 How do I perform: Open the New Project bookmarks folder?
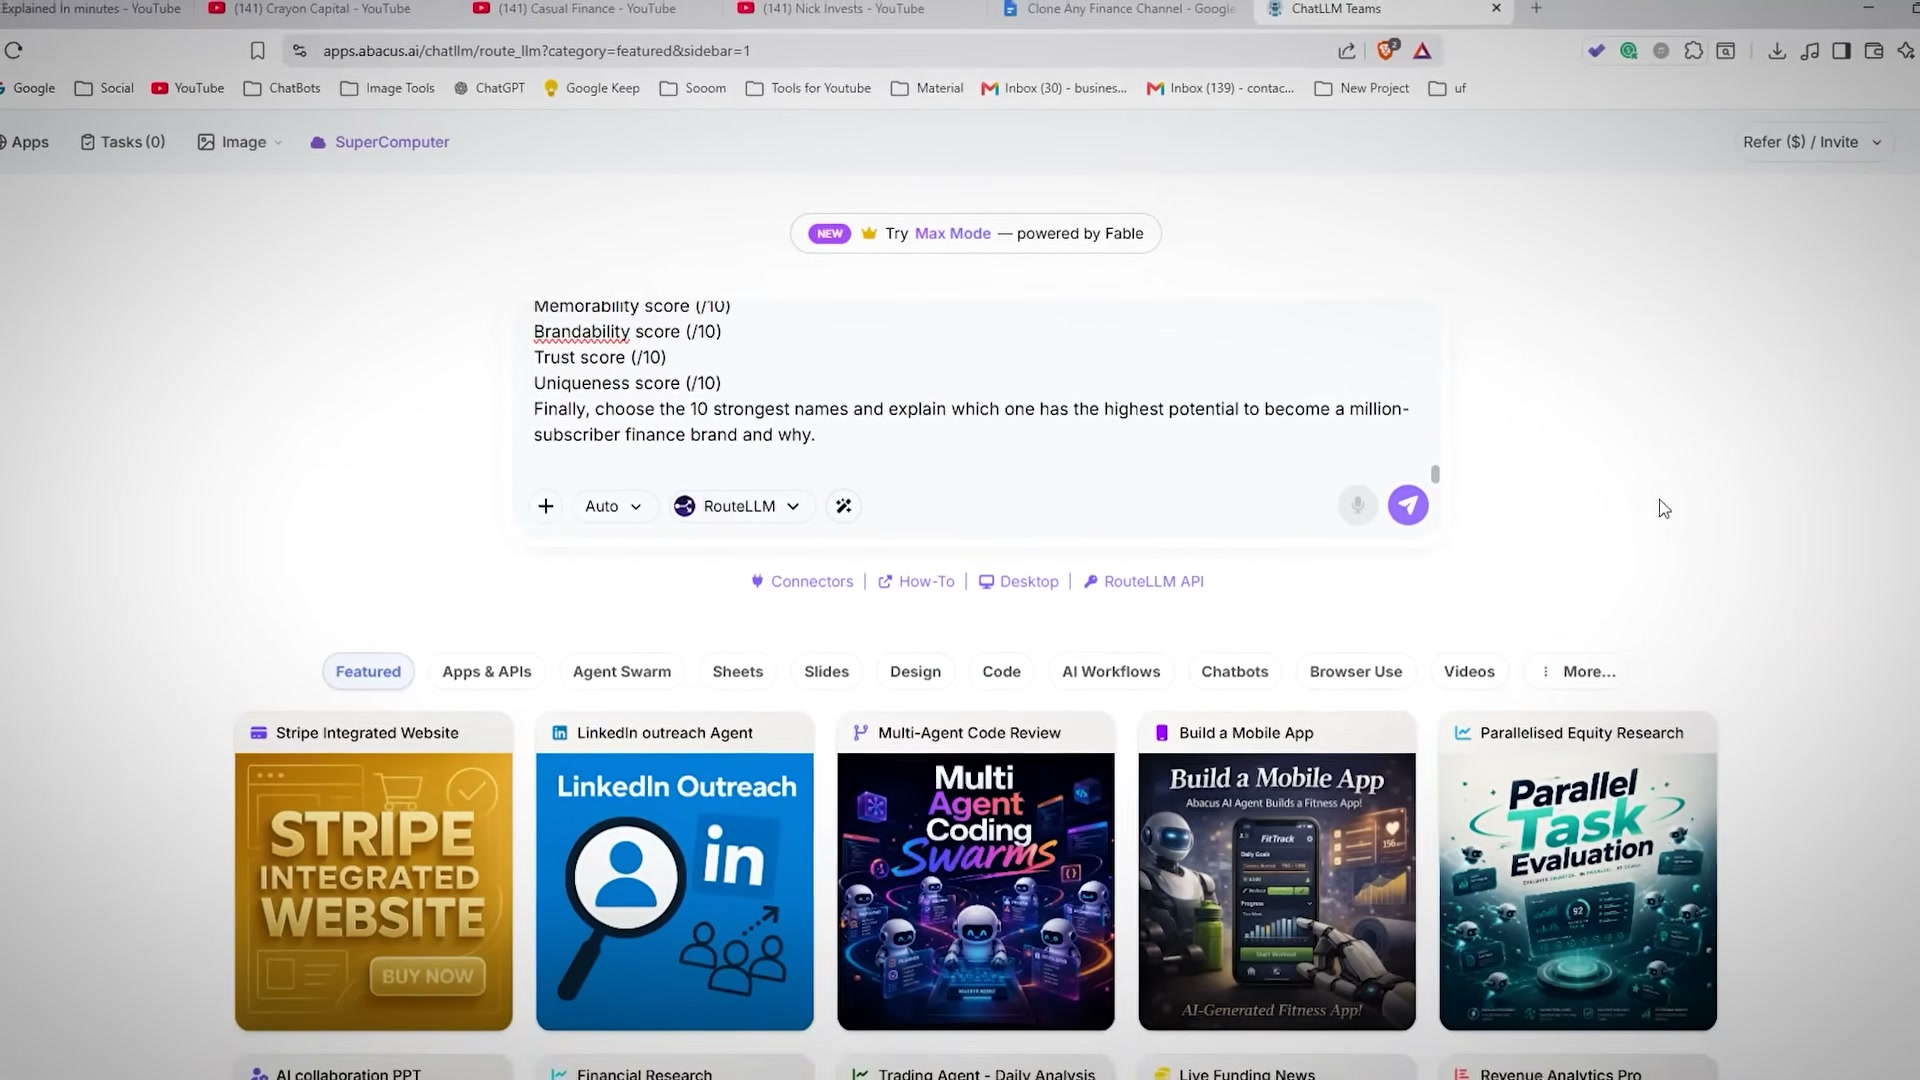pyautogui.click(x=1362, y=88)
